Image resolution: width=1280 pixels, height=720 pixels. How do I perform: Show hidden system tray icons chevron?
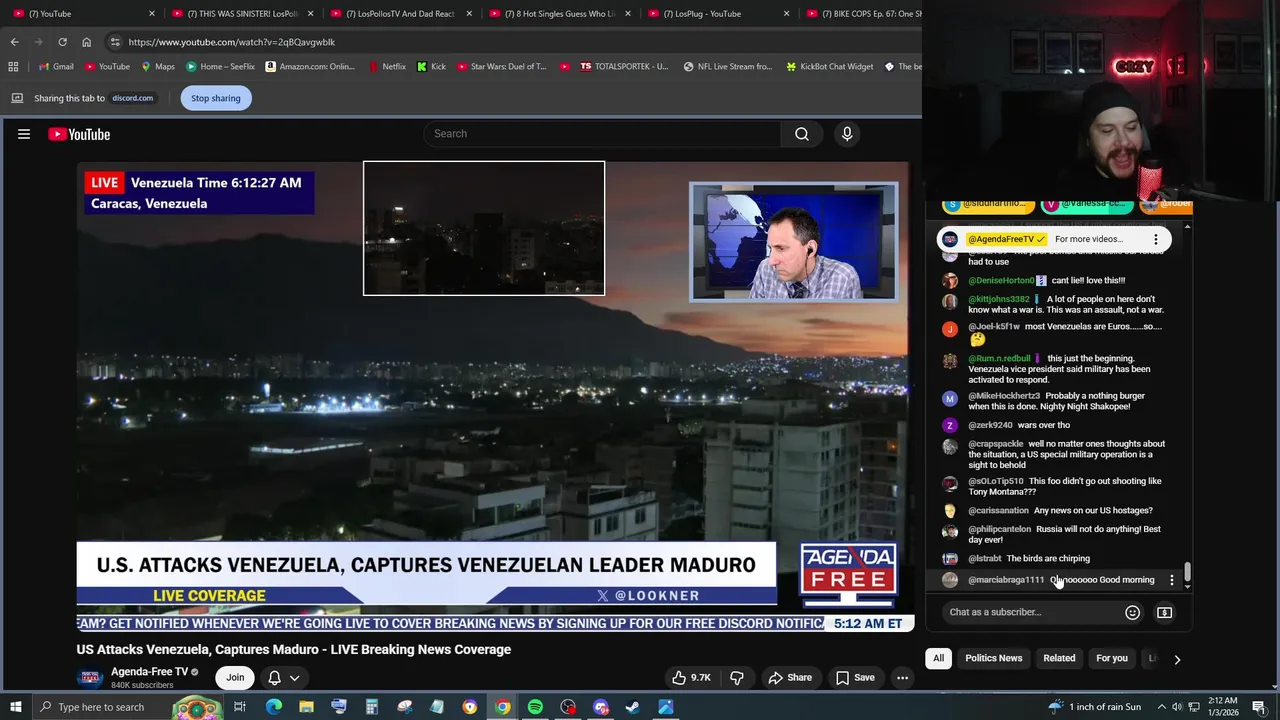1161,707
